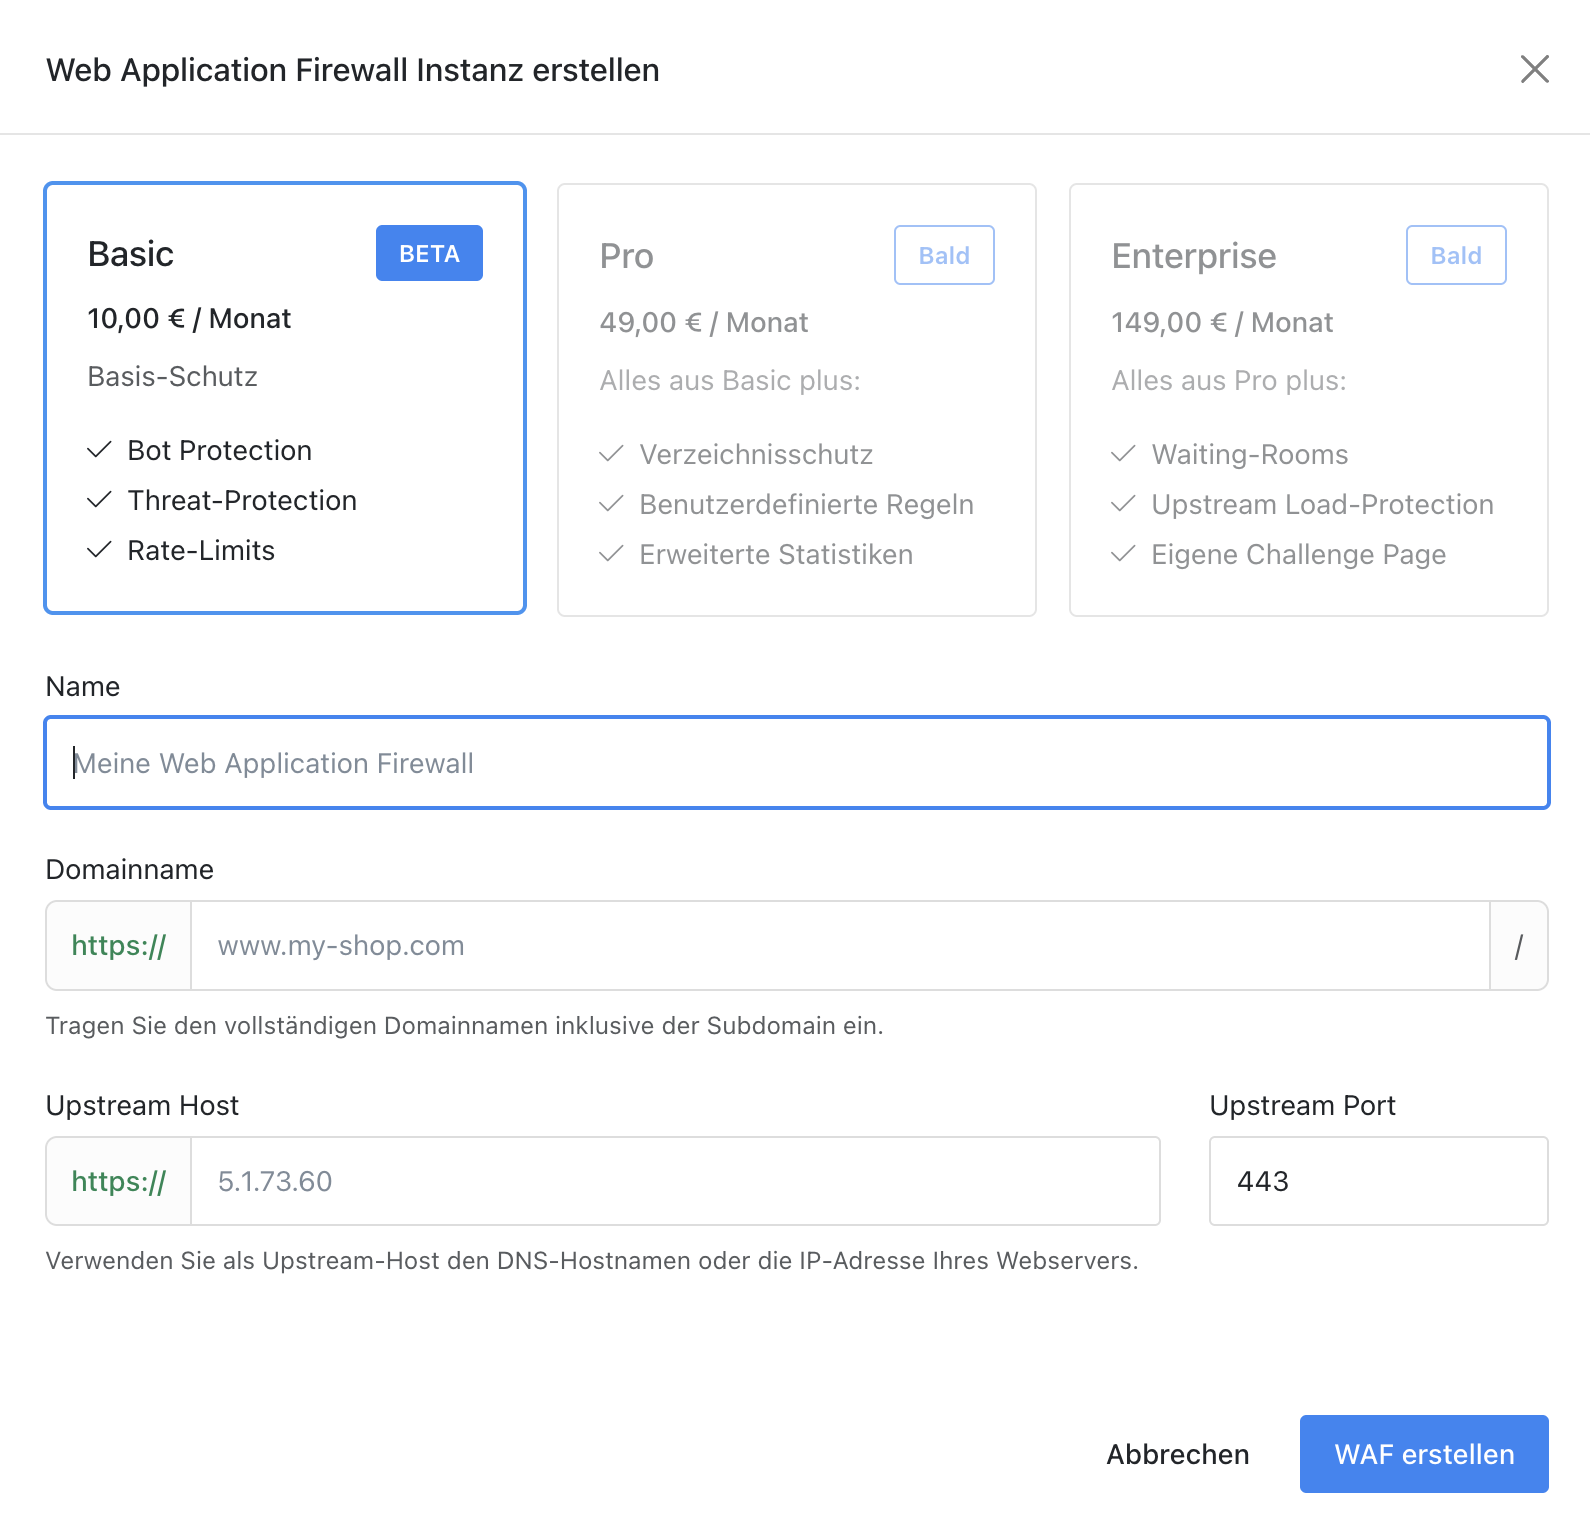Click the Rate-Limits checkmark icon
Viewport: 1590px width, 1534px height.
tap(99, 550)
